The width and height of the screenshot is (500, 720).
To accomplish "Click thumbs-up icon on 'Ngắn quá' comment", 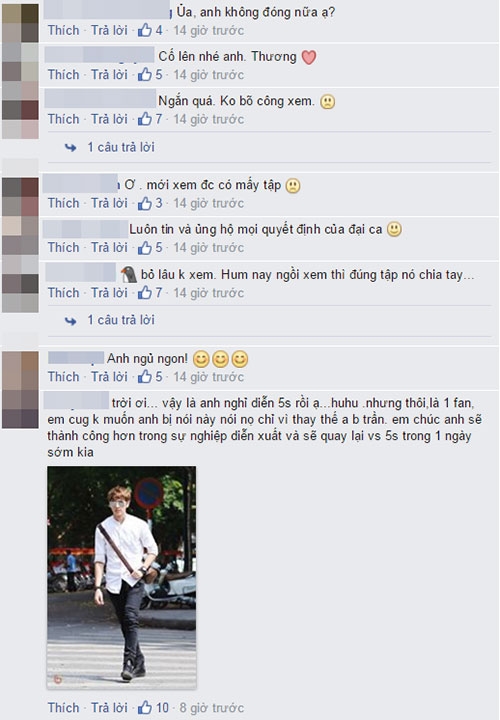I will coord(145,119).
